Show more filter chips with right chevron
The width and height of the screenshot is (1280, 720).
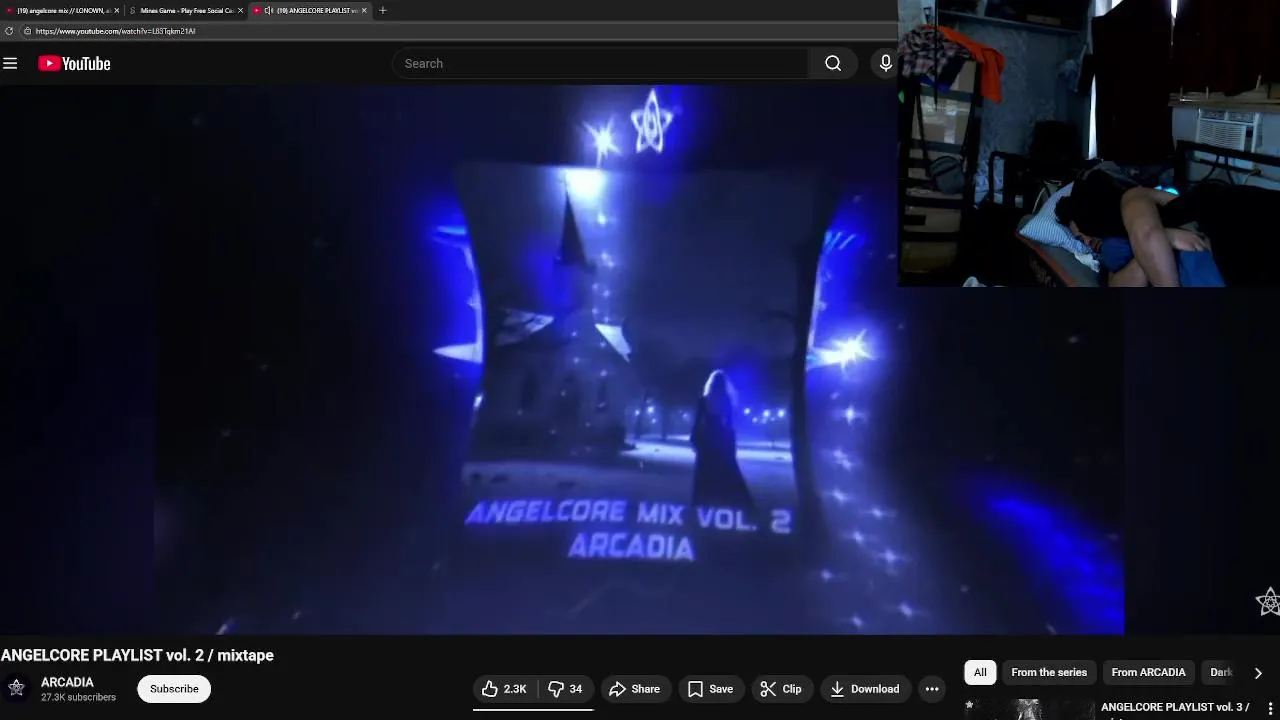click(x=1258, y=673)
